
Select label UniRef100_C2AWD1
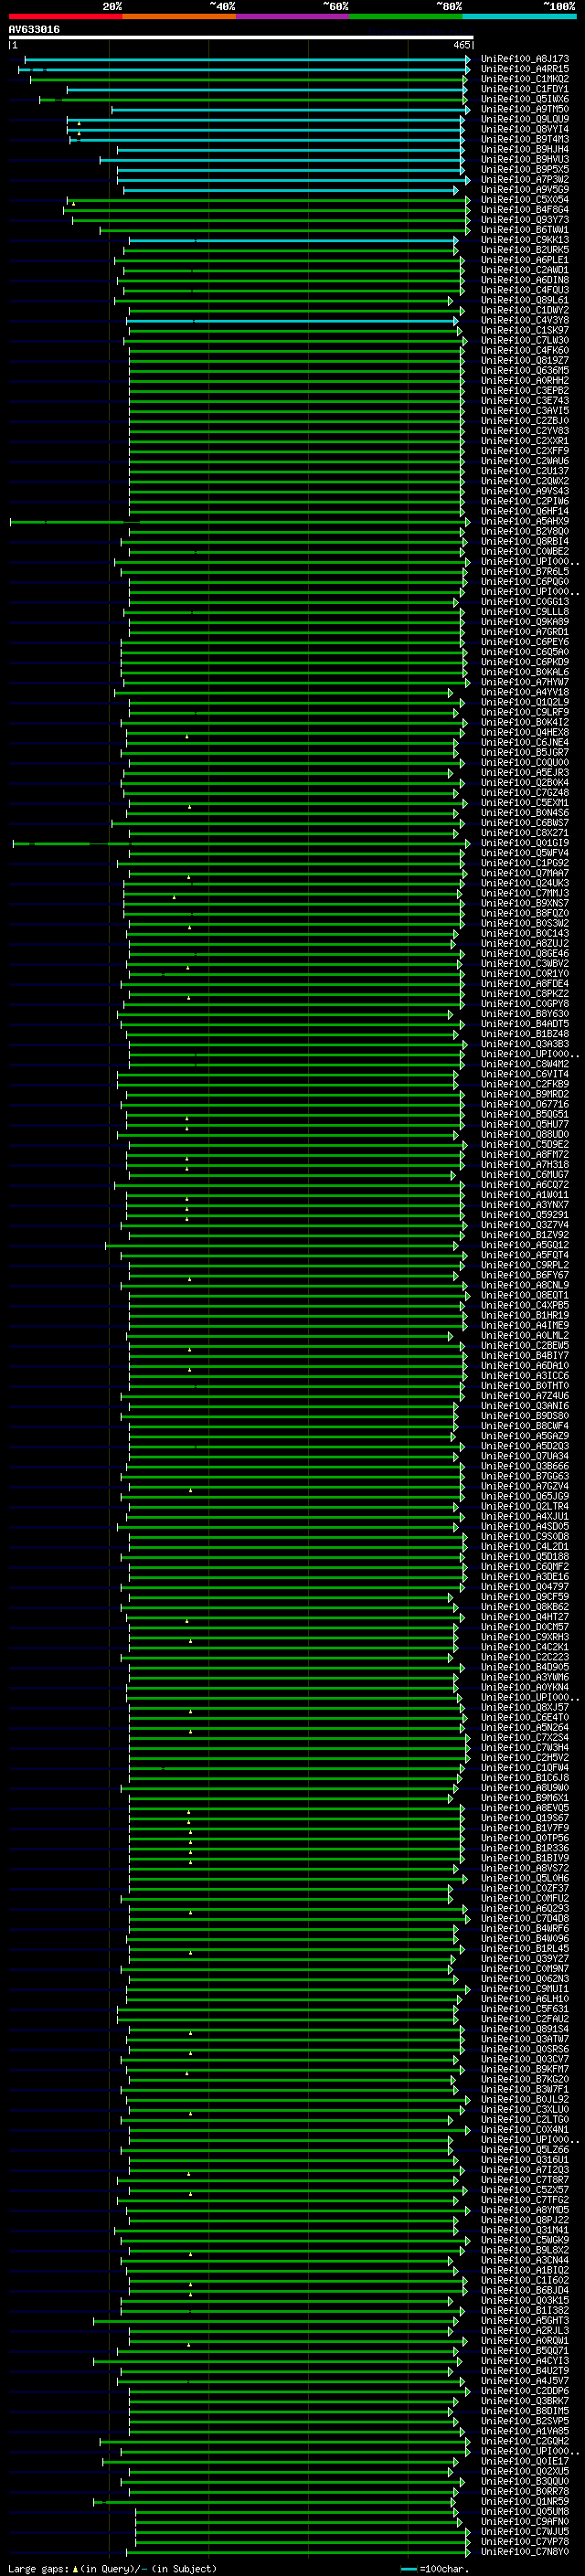point(525,270)
